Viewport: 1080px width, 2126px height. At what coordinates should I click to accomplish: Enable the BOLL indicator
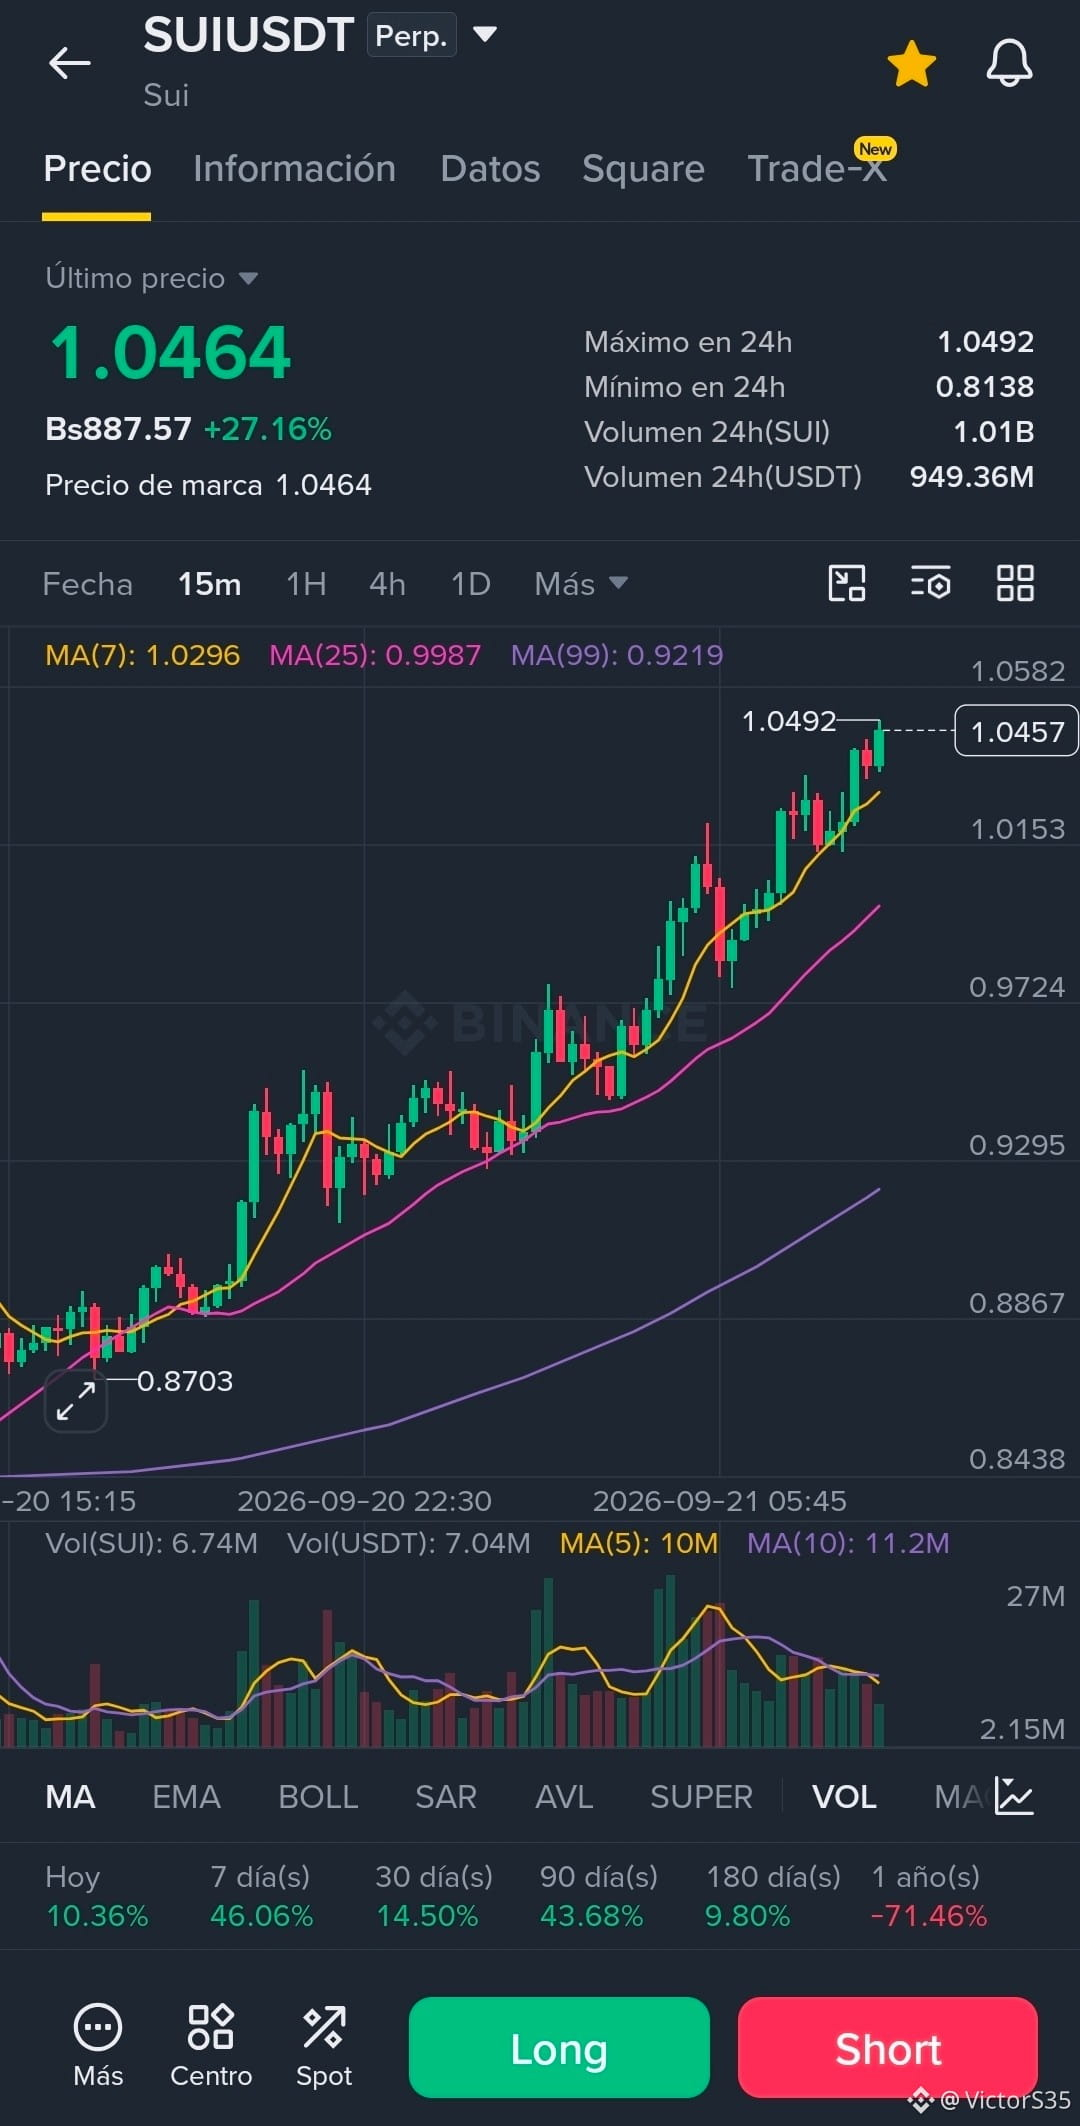[318, 1797]
